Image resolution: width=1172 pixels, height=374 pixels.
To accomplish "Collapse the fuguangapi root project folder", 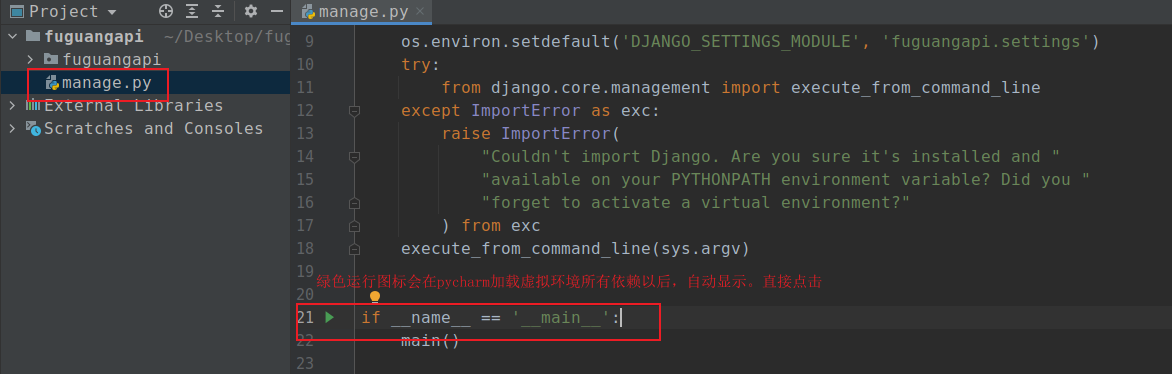I will tap(13, 36).
